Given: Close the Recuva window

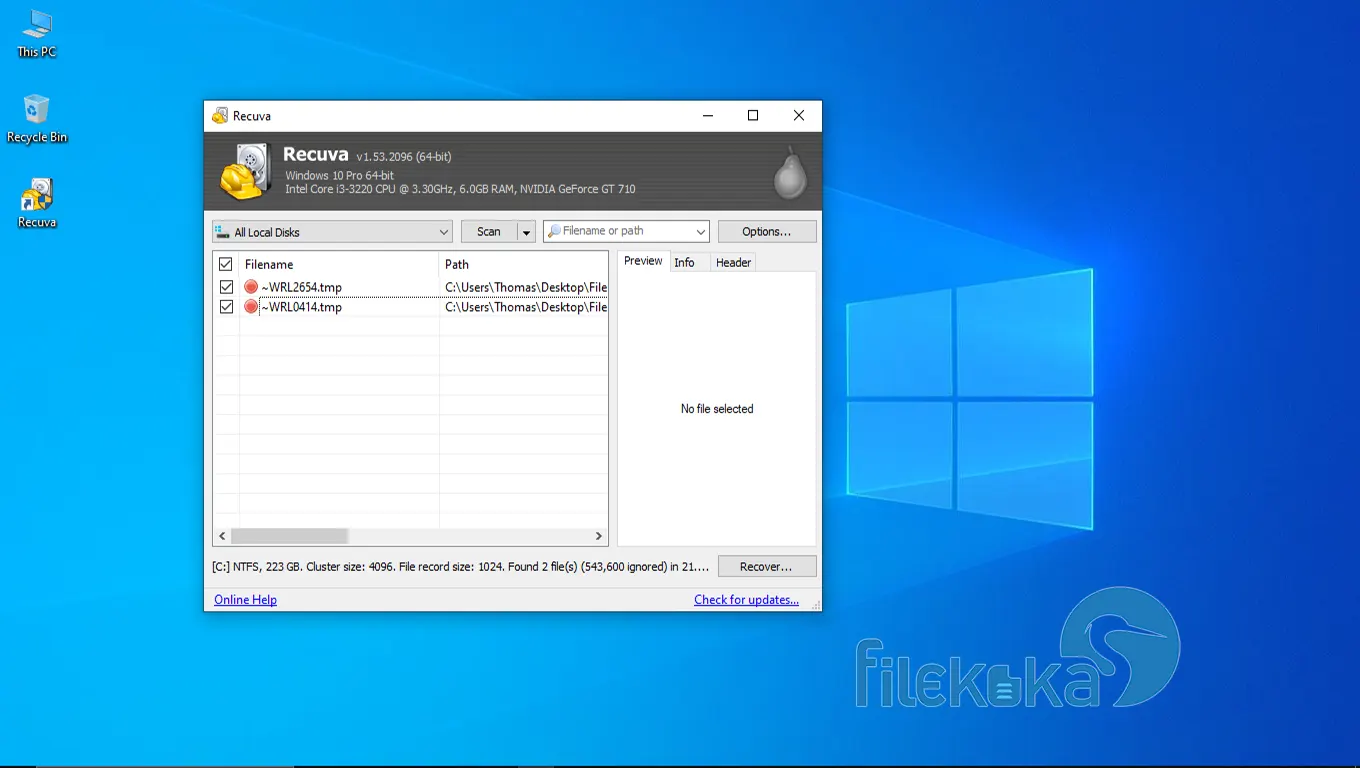Looking at the screenshot, I should 799,116.
